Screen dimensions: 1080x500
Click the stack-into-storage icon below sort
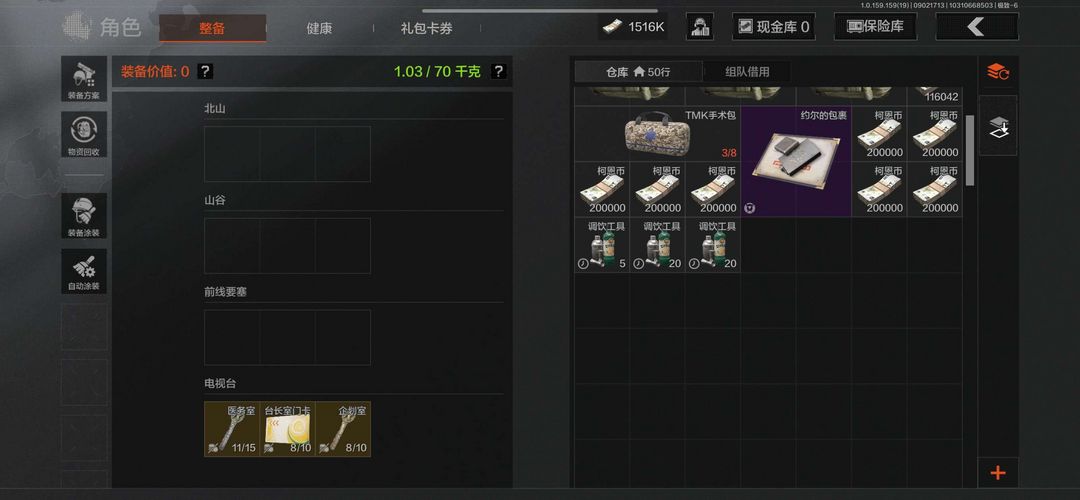click(x=997, y=126)
